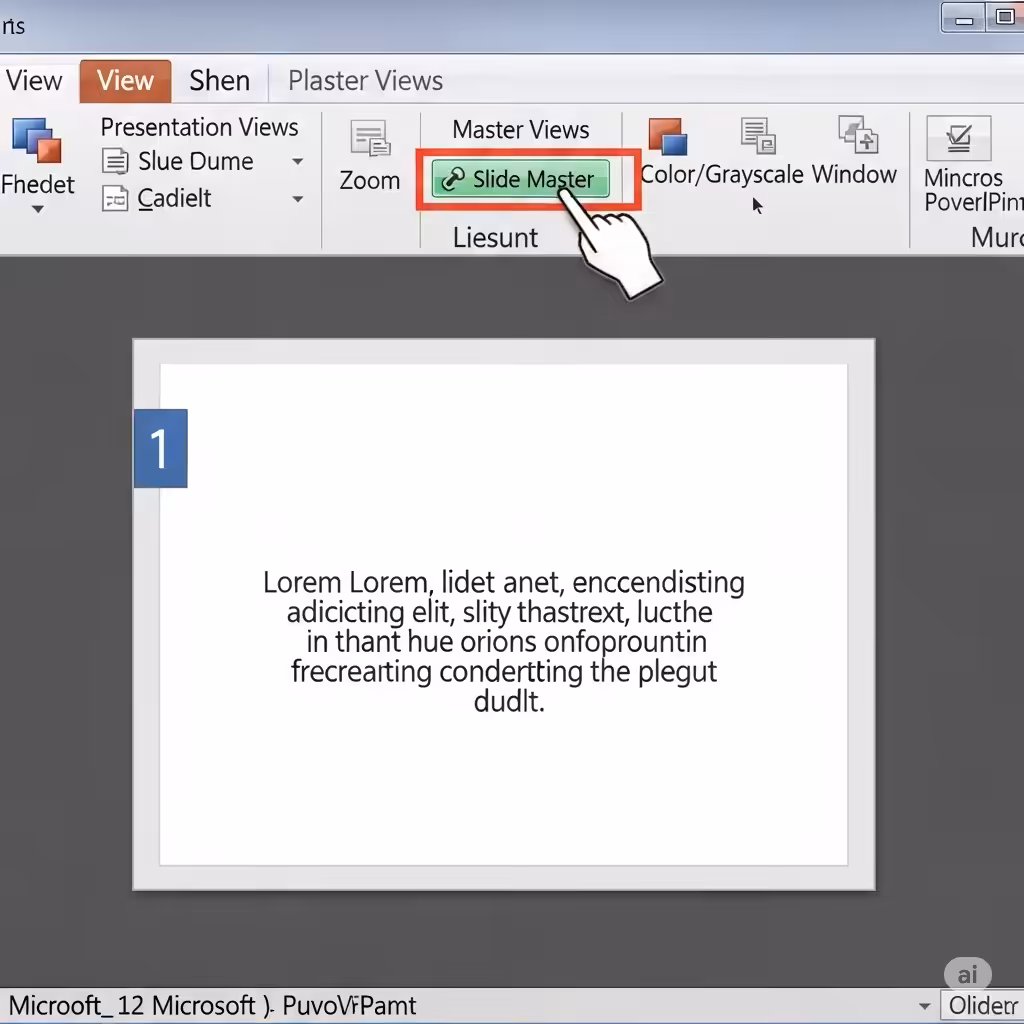This screenshot has height=1024, width=1024.
Task: Click the Master Views group label
Action: click(520, 129)
